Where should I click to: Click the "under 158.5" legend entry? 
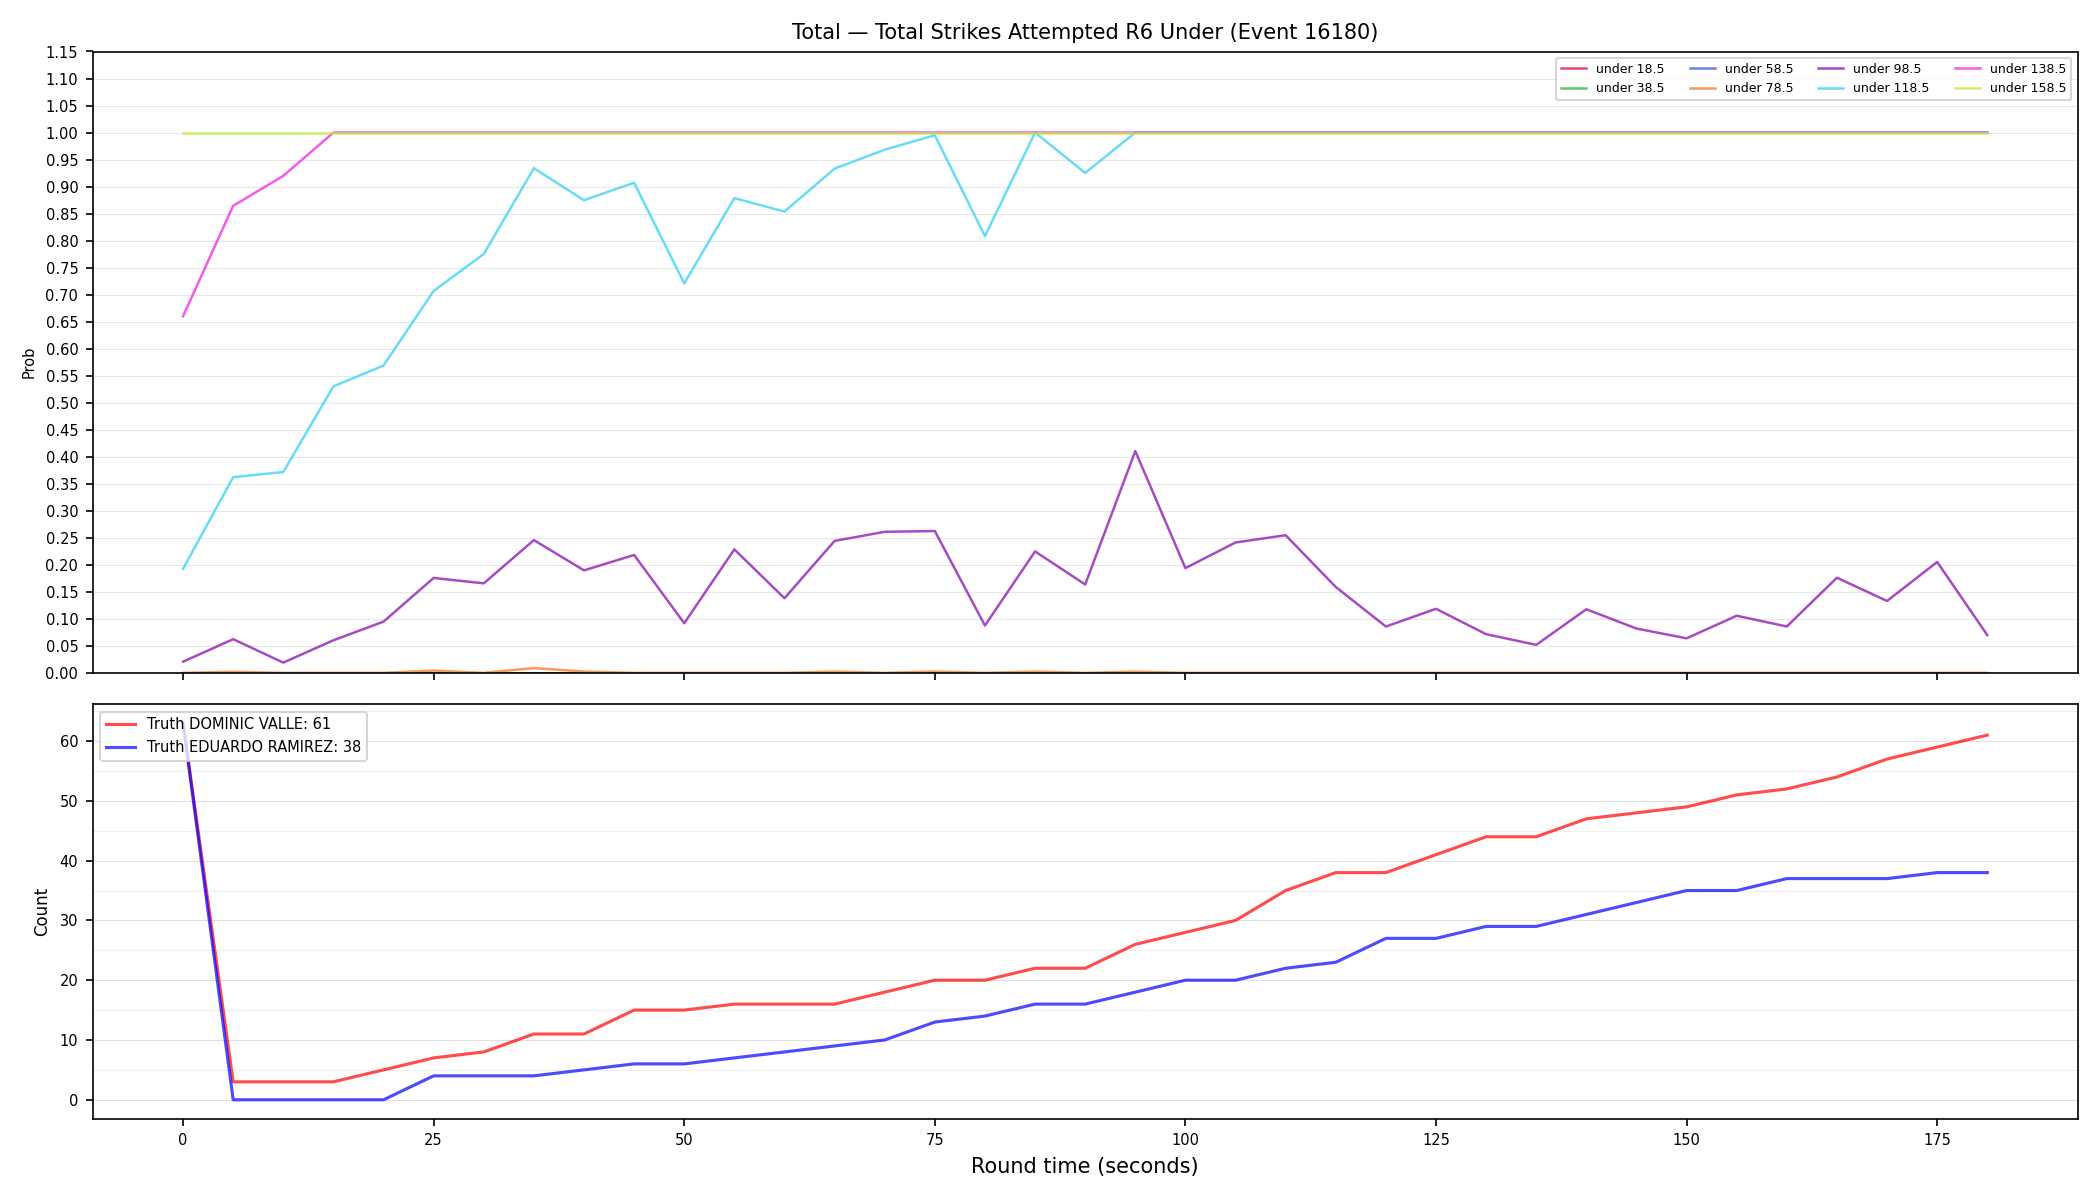pyautogui.click(x=2010, y=88)
